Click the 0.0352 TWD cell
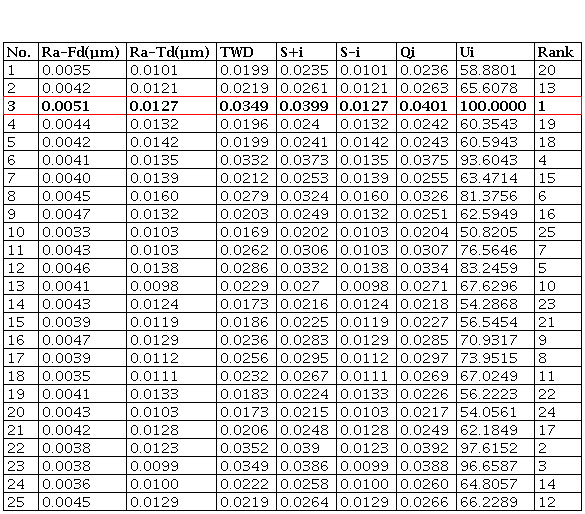The width and height of the screenshot is (585, 514). pos(244,448)
